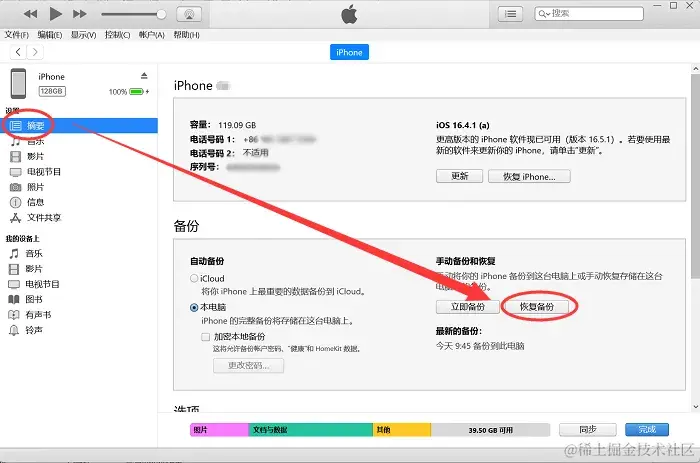Click the rewind playback button
This screenshot has width=700, height=463.
[x=30, y=14]
